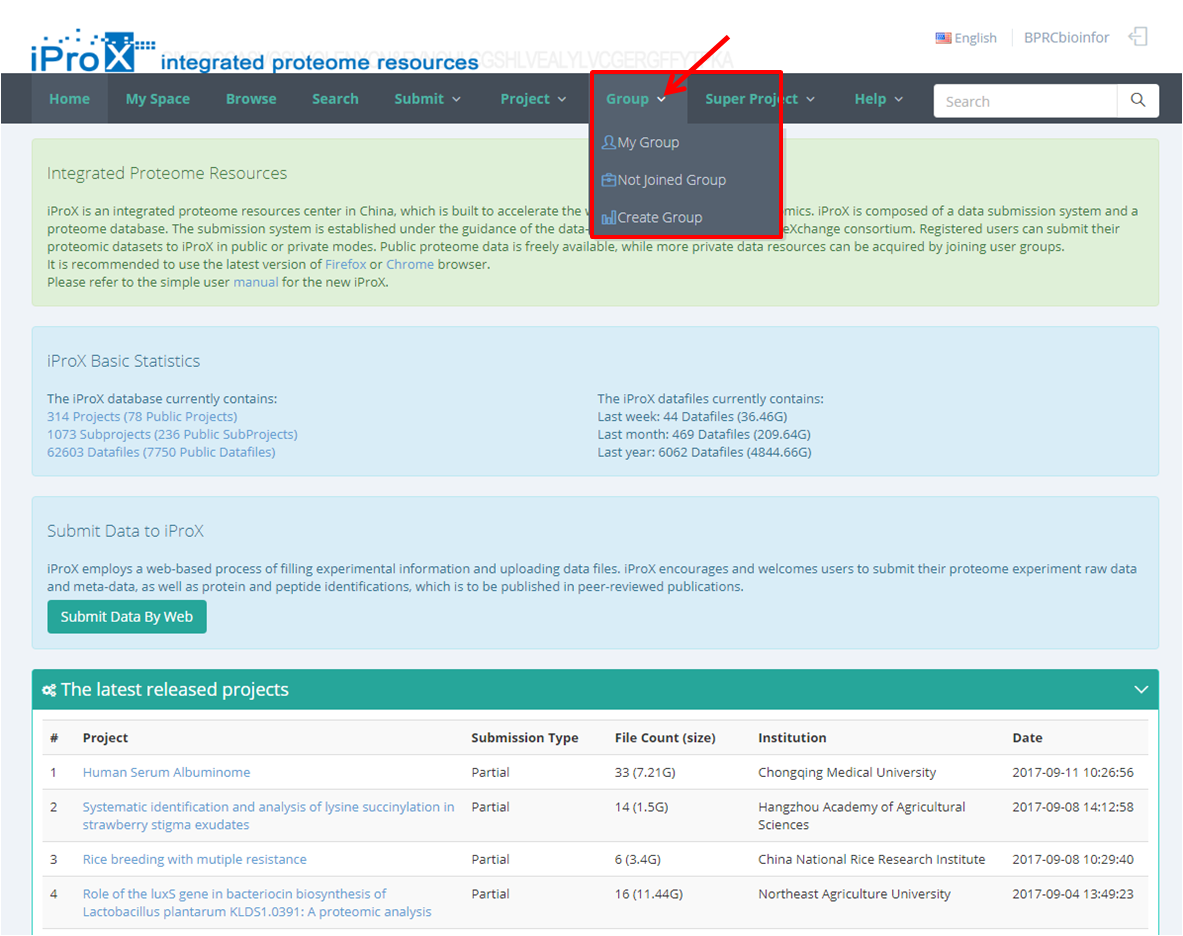The width and height of the screenshot is (1183, 936).
Task: Open 62603 Datafiles statistics link
Action: [x=161, y=453]
